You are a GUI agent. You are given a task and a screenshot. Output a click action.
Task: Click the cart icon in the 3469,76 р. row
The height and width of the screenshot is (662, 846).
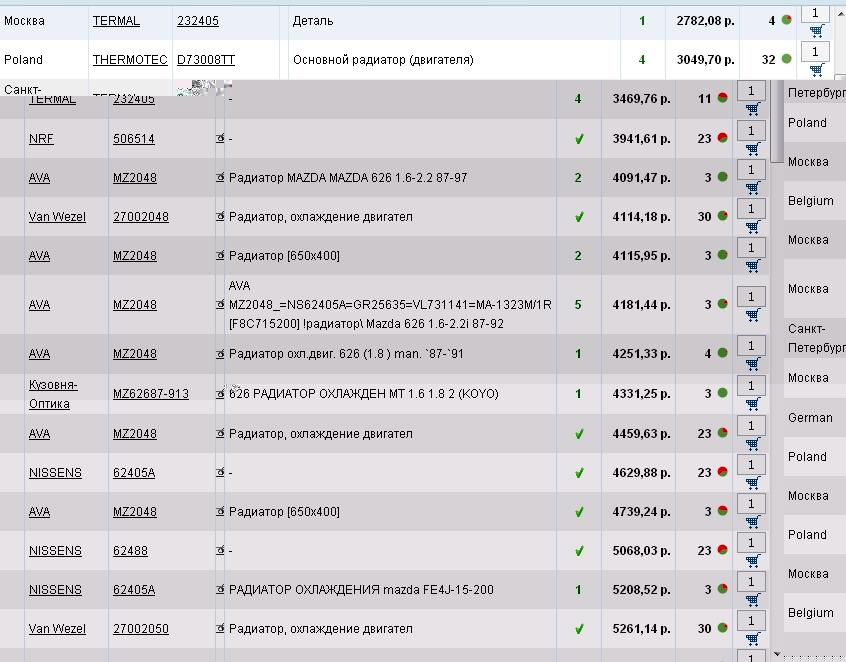753,108
